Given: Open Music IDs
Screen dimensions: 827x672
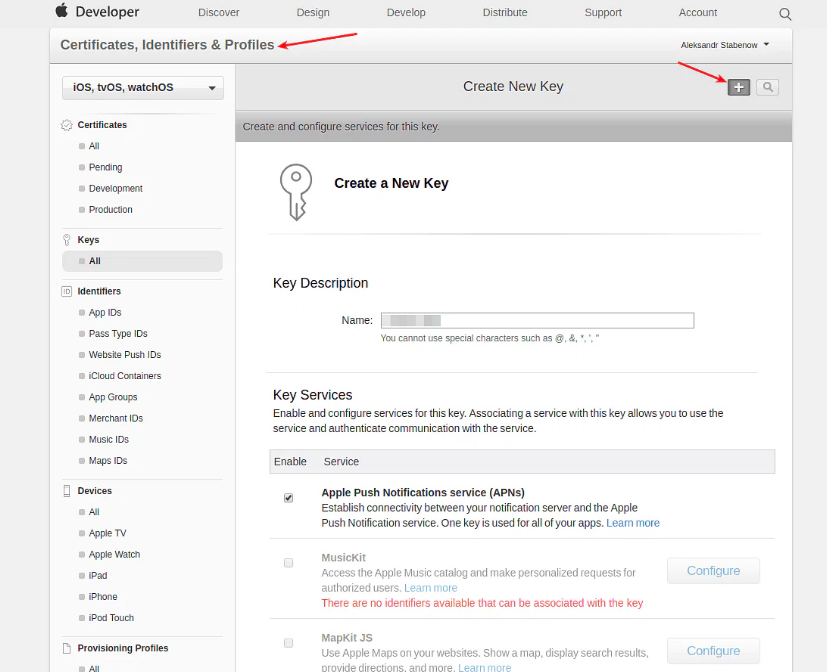Looking at the screenshot, I should (109, 439).
